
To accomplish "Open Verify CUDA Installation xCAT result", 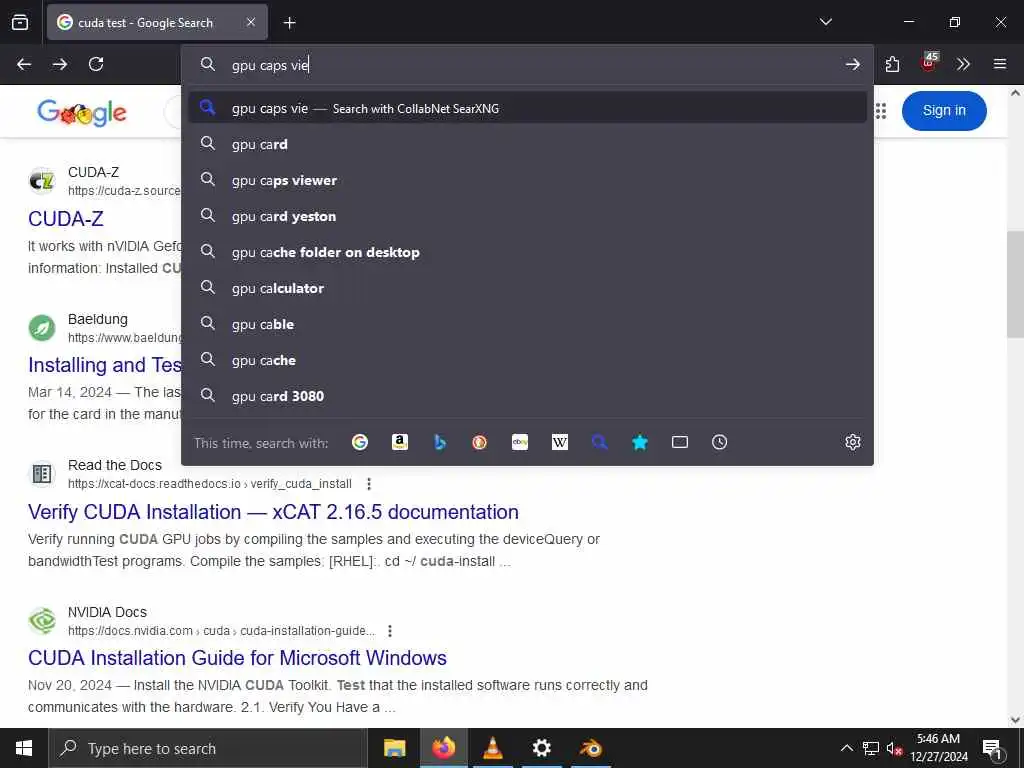I will point(273,512).
